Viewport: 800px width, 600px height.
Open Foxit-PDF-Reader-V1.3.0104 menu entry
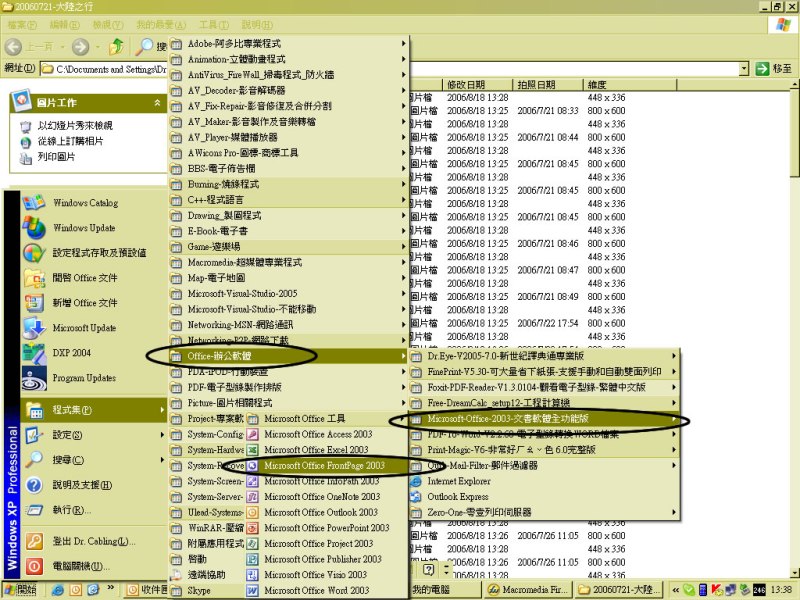544,387
